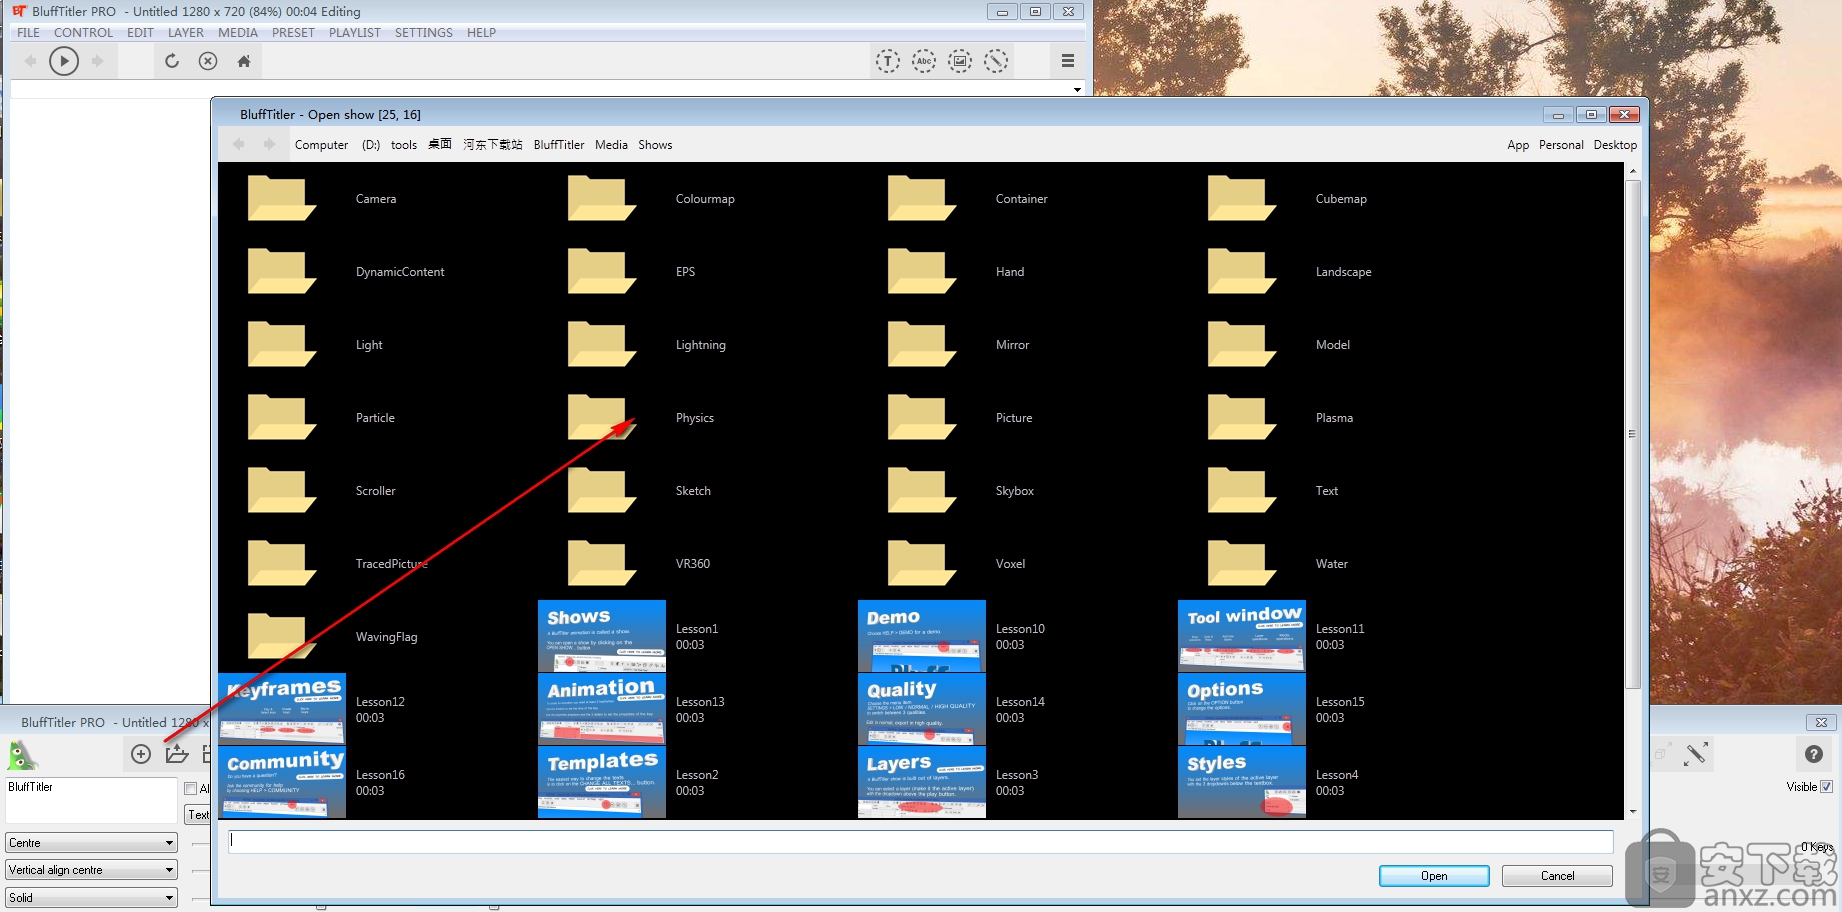Select the Lesson2 Templates thumbnail
The image size is (1842, 912).
[x=602, y=782]
